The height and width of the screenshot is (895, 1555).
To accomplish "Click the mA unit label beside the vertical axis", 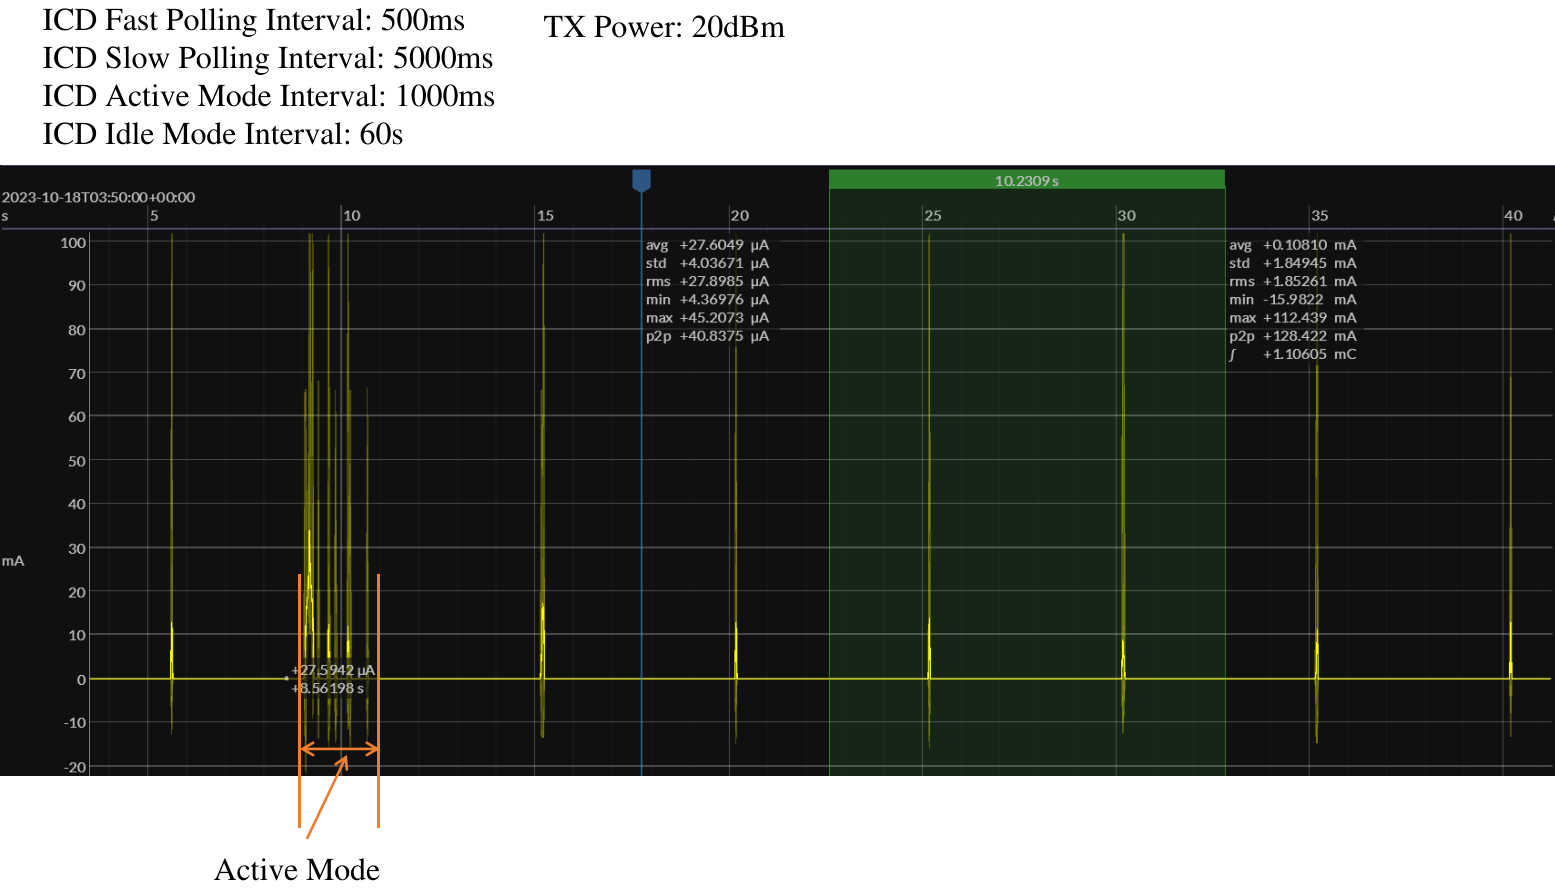I will (x=12, y=560).
